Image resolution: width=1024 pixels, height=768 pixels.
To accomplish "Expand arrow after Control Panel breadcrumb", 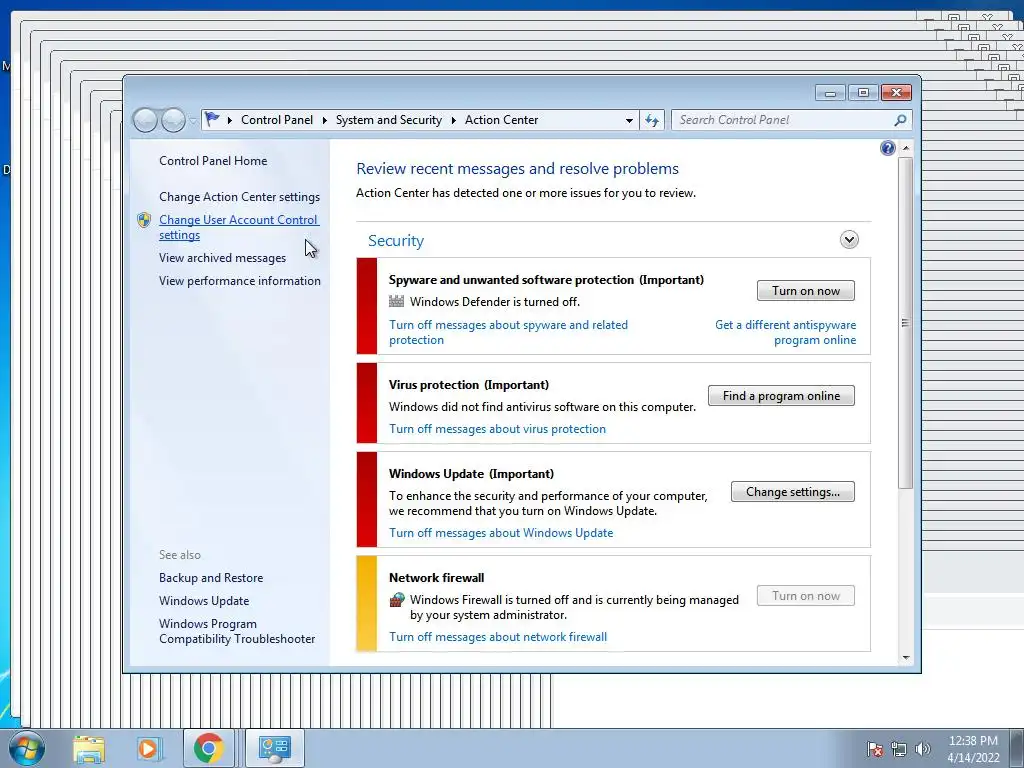I will click(x=325, y=120).
